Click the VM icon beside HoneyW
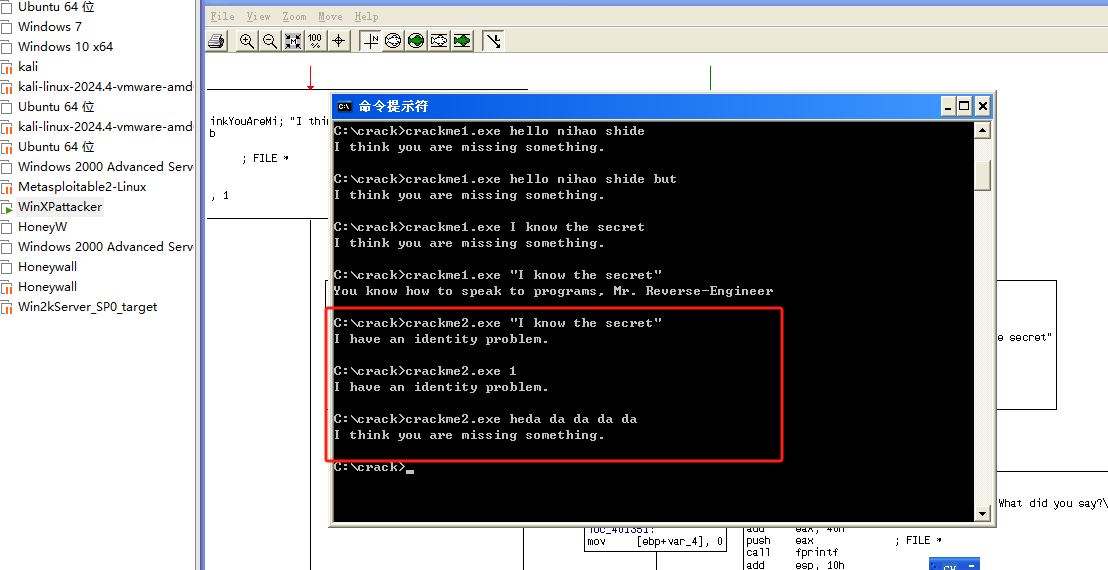 (6, 227)
